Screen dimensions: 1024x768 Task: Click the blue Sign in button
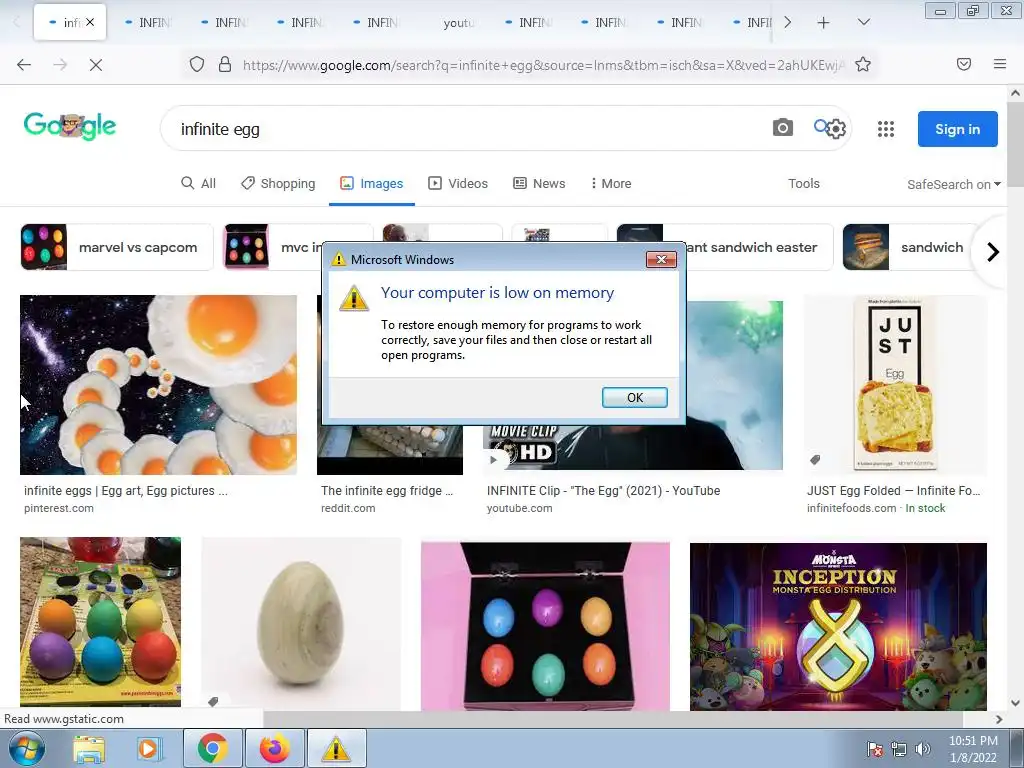click(957, 129)
